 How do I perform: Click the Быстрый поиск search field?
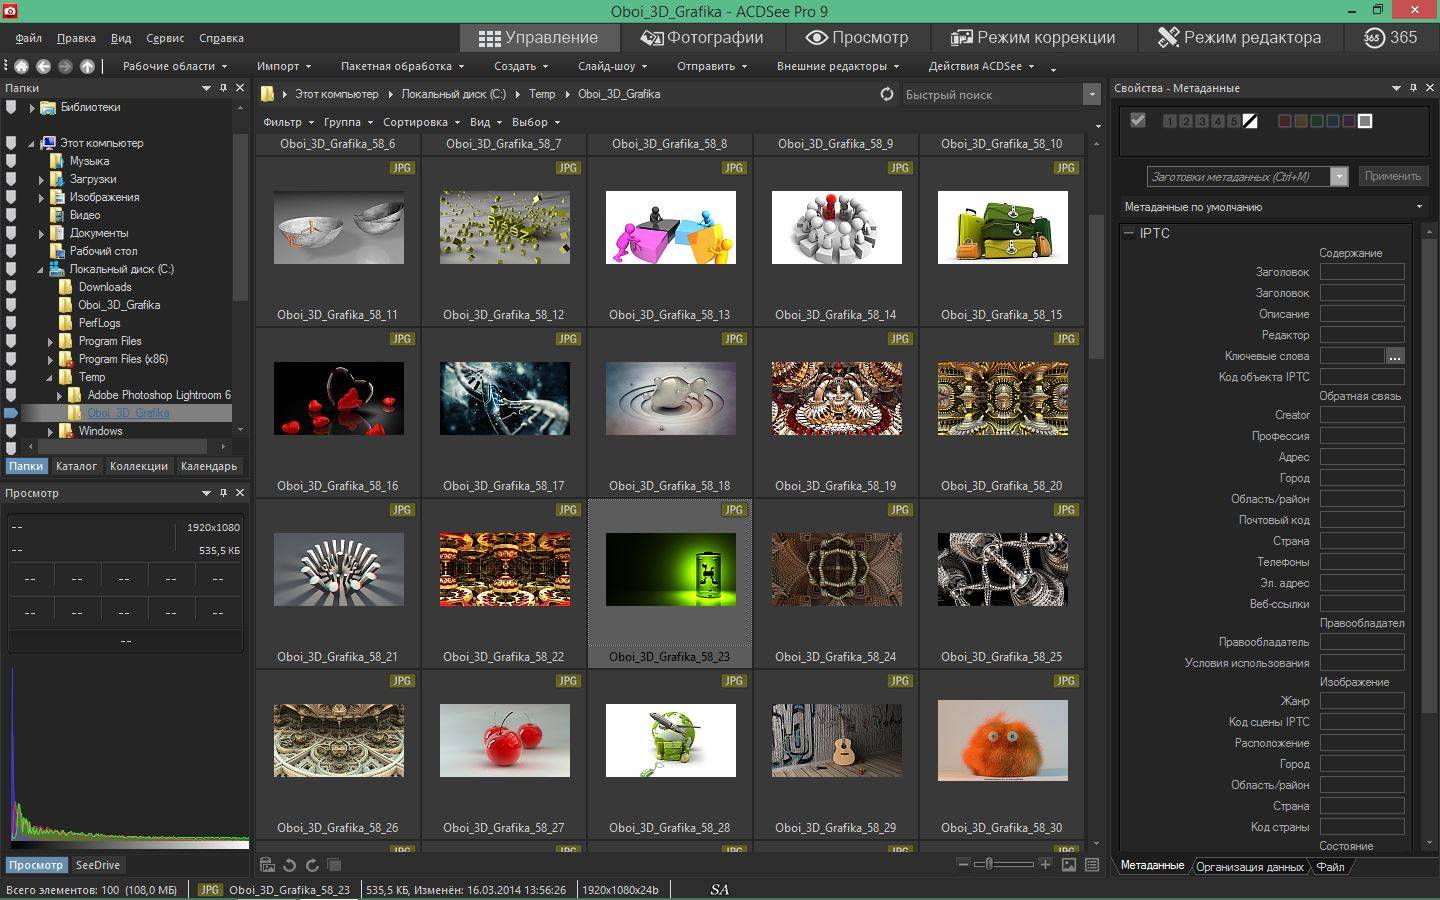pos(990,94)
